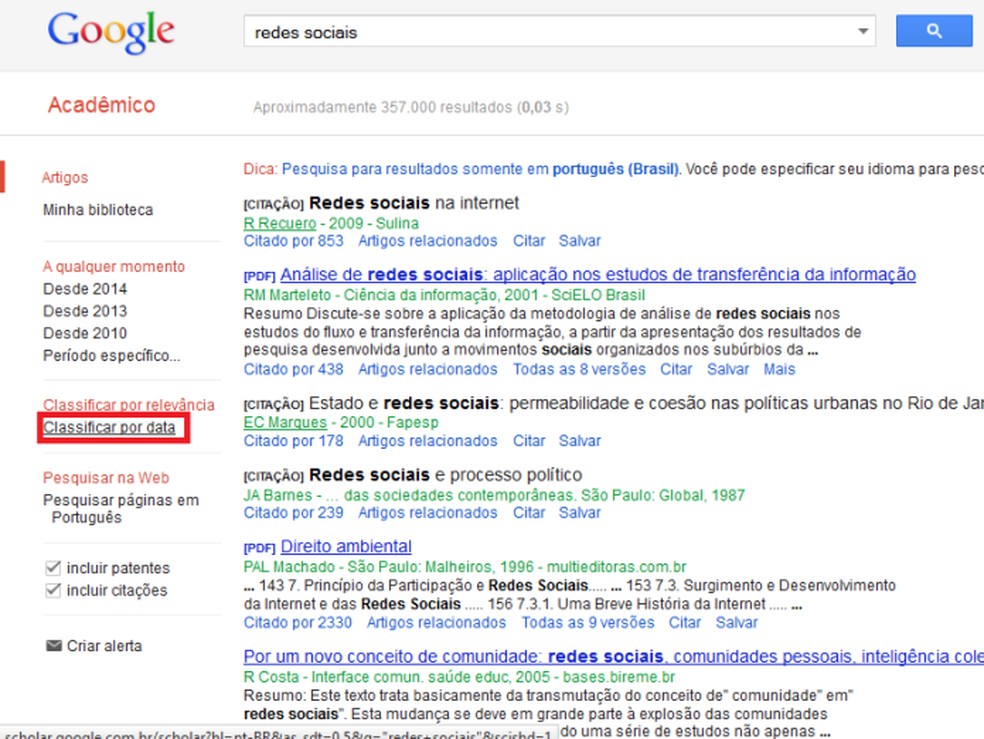984x739 pixels.
Task: Uncheck the "incluir citações" option
Action: point(52,590)
